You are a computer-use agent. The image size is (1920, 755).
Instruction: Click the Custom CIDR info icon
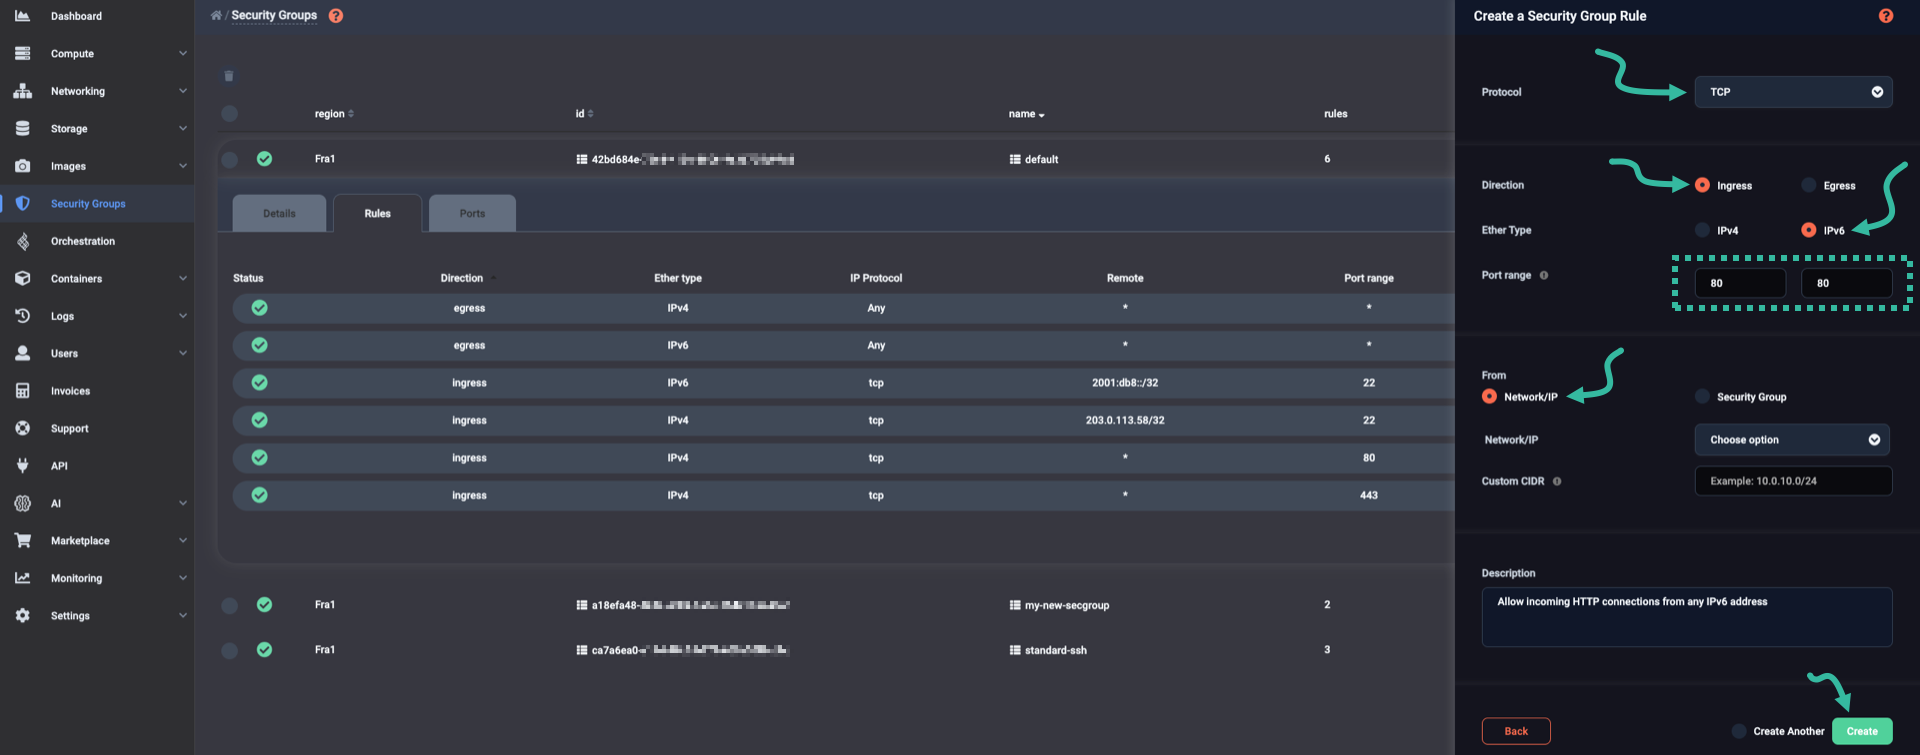click(1557, 482)
